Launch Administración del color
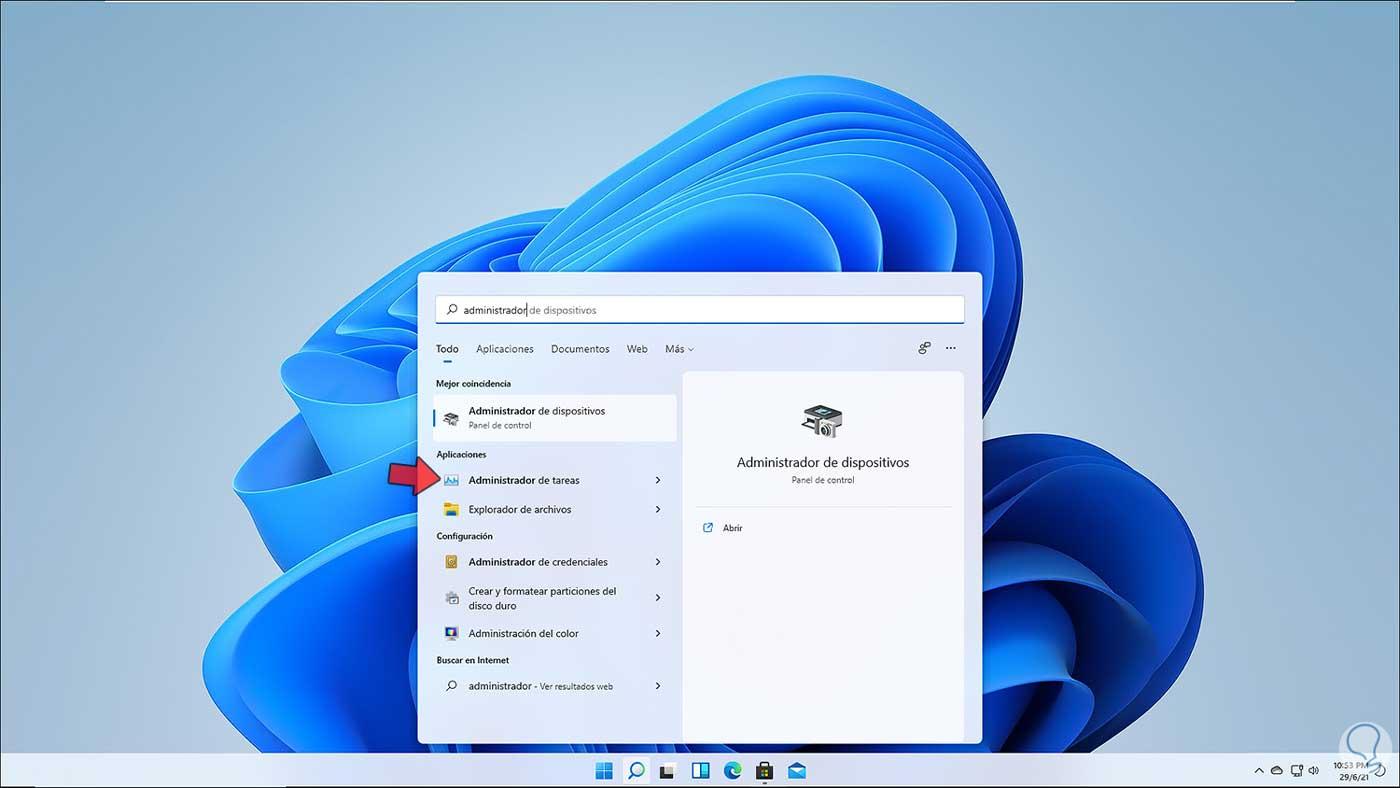 pos(525,633)
